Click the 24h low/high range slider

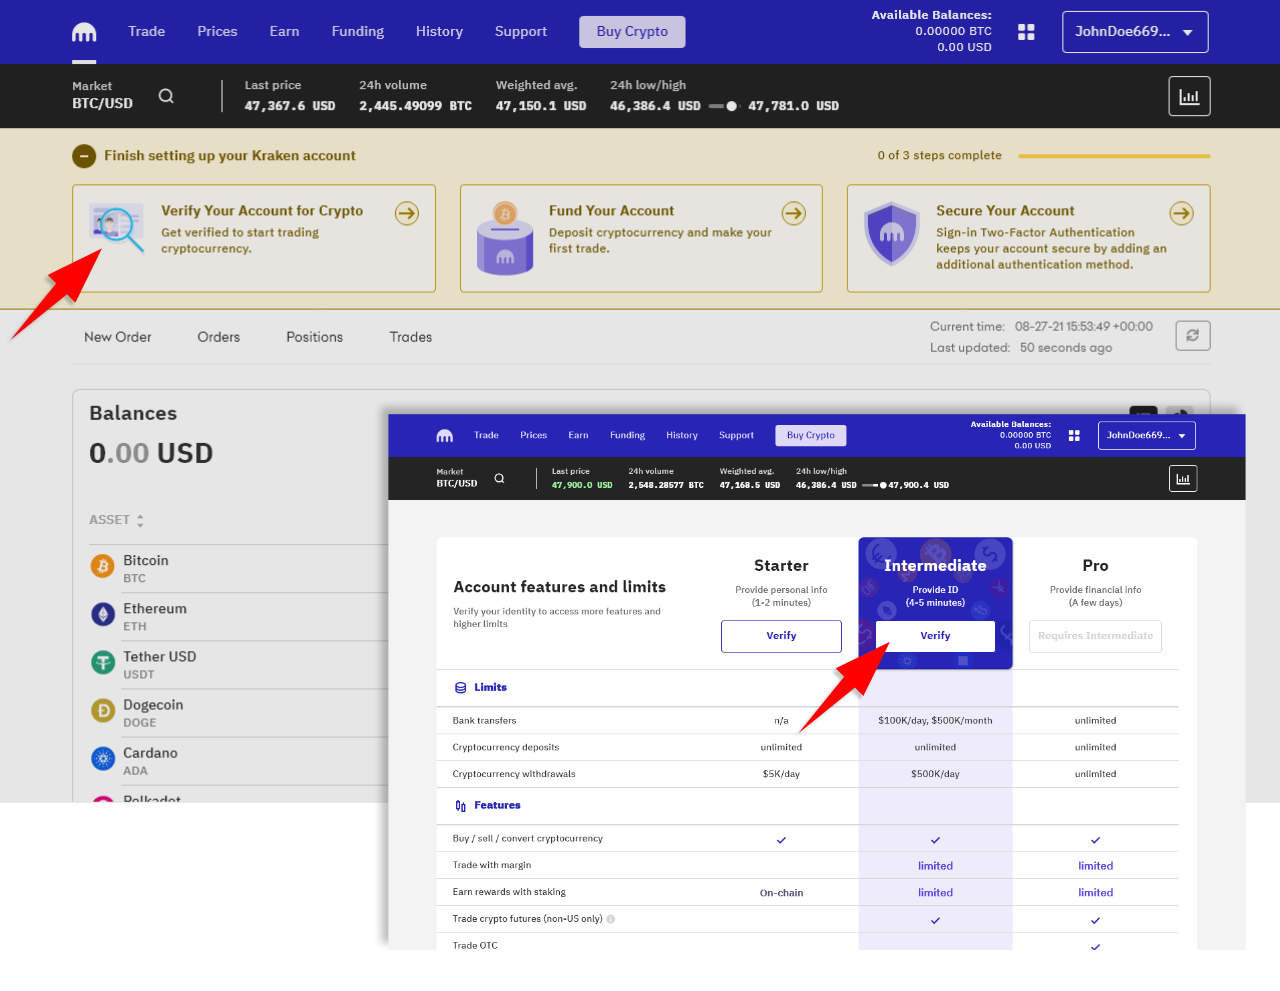pos(723,106)
